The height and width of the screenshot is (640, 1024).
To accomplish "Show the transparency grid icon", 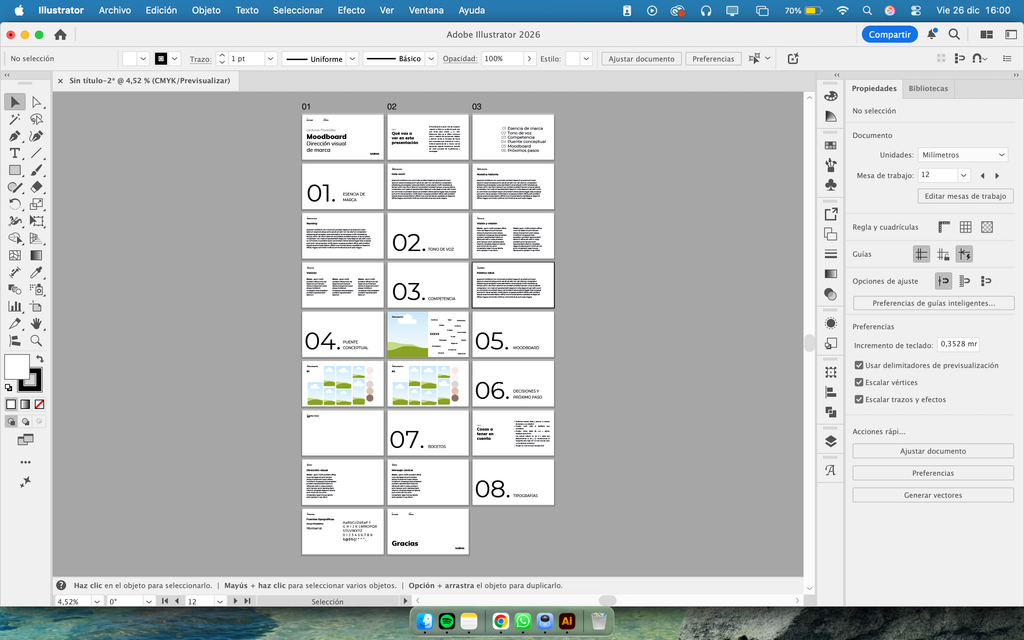I will (x=987, y=227).
